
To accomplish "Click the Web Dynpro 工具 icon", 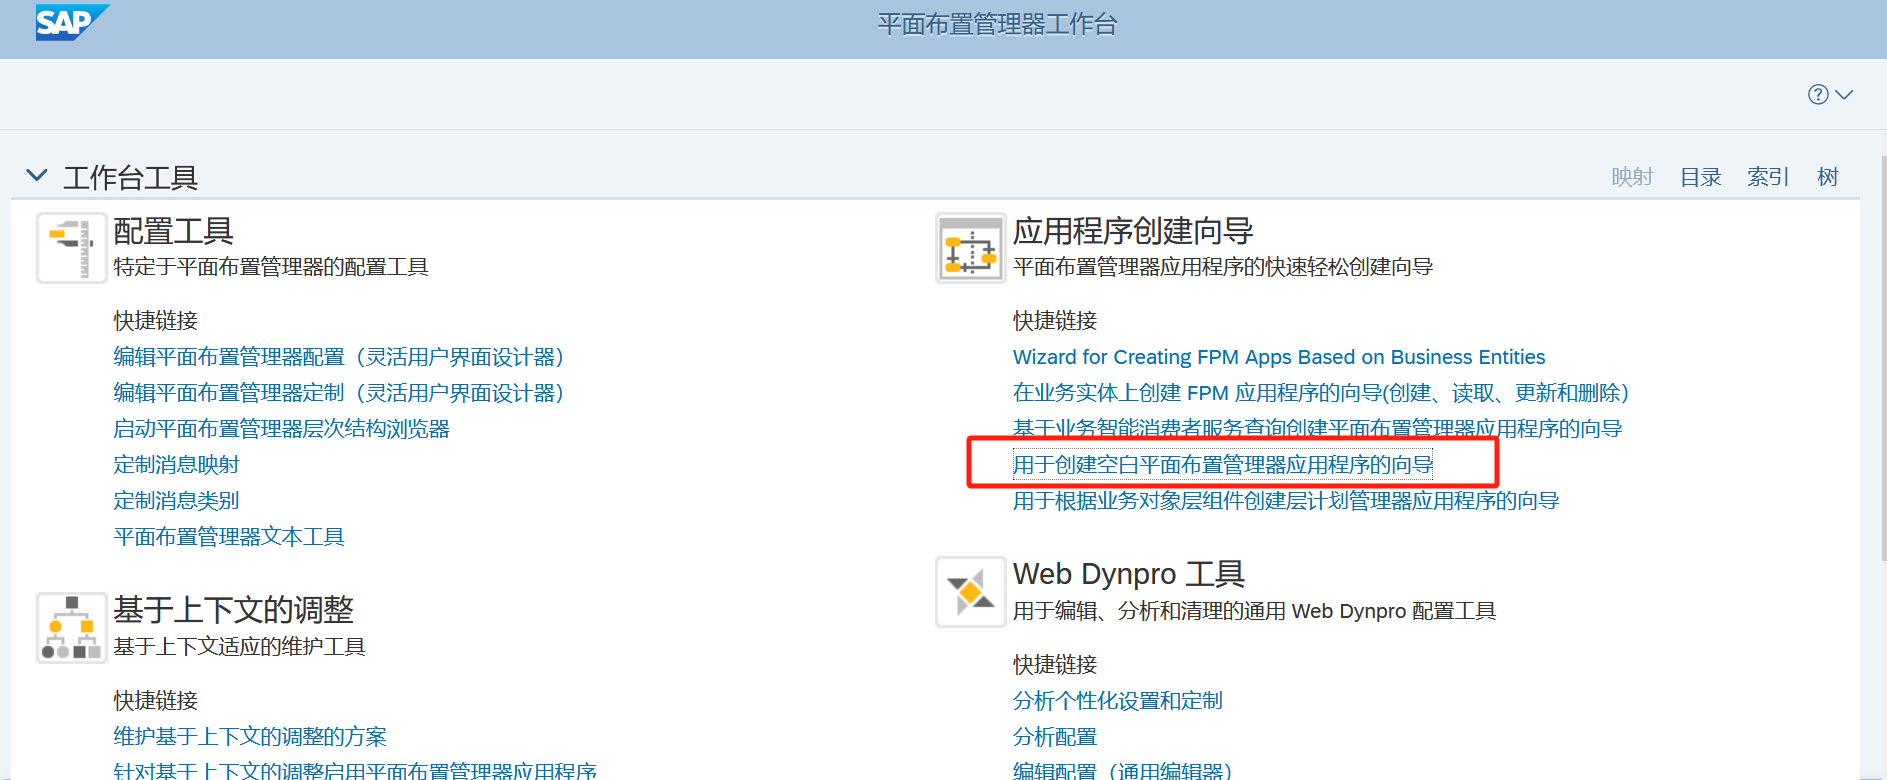I will 971,592.
